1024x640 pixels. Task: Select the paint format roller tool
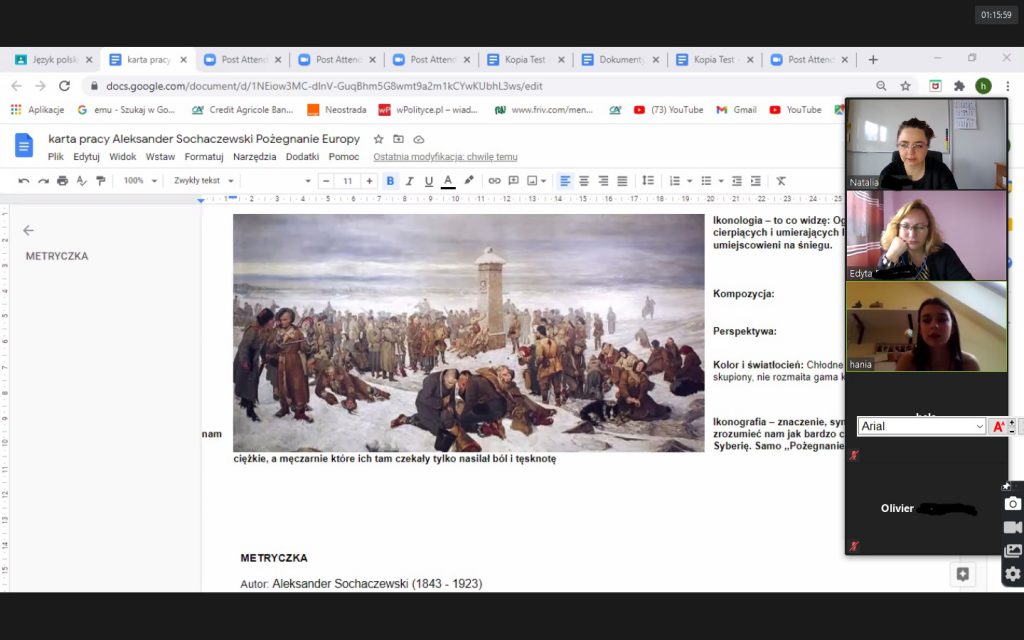(x=100, y=181)
